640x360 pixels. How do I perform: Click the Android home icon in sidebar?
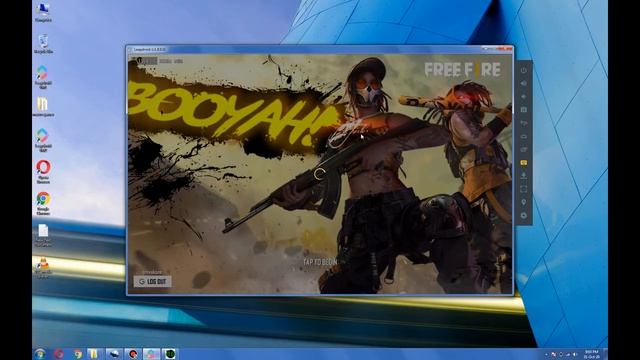[x=524, y=136]
